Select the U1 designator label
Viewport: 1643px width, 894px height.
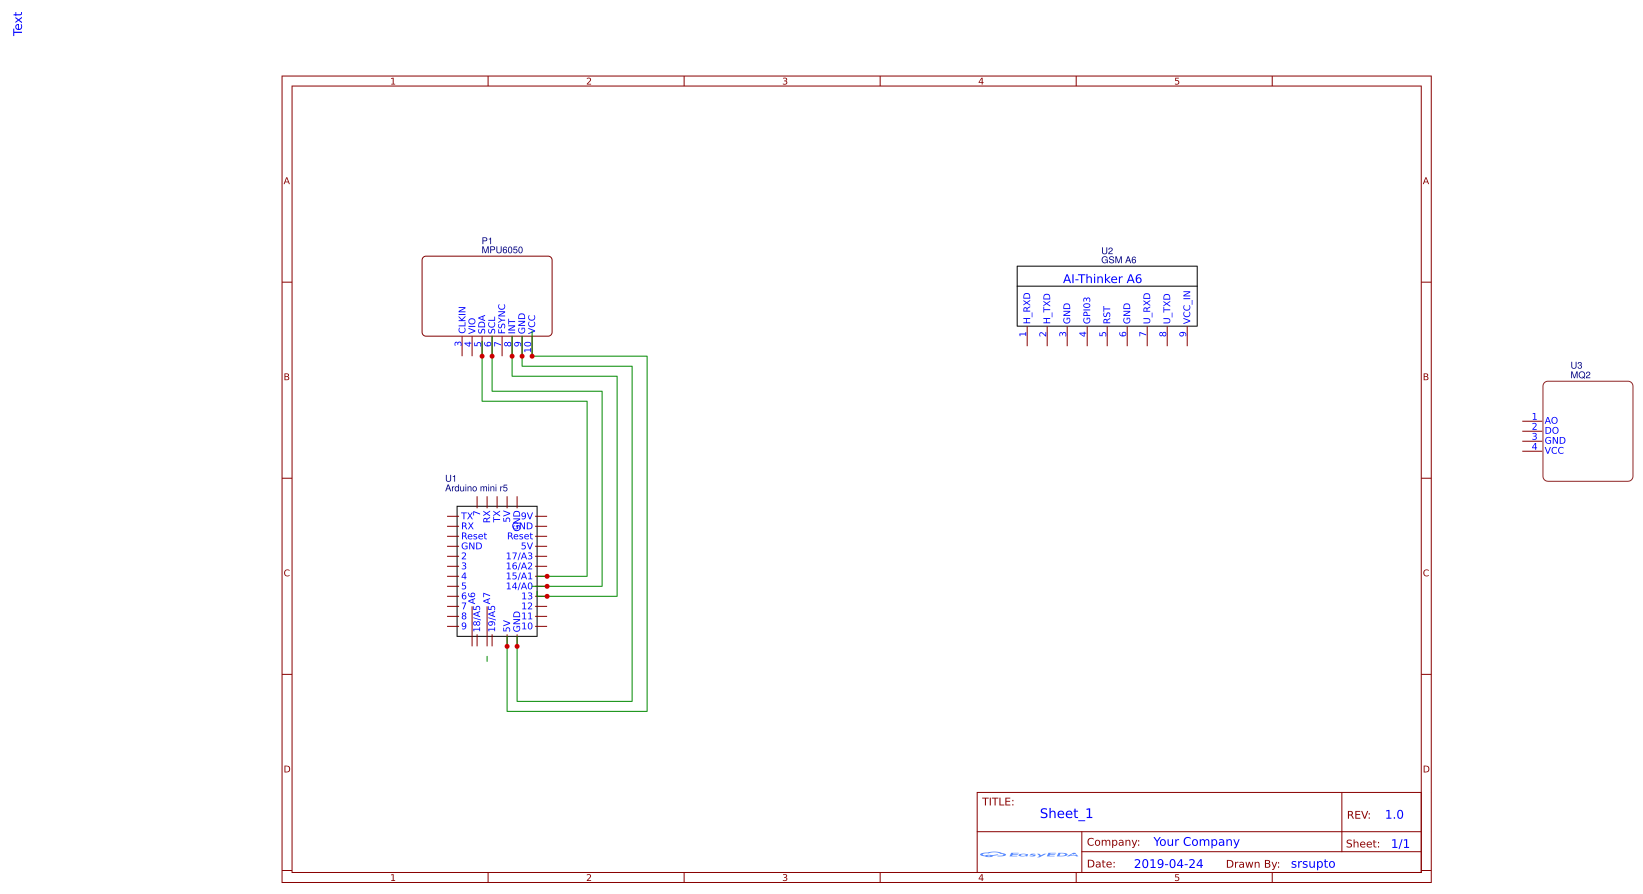point(451,479)
